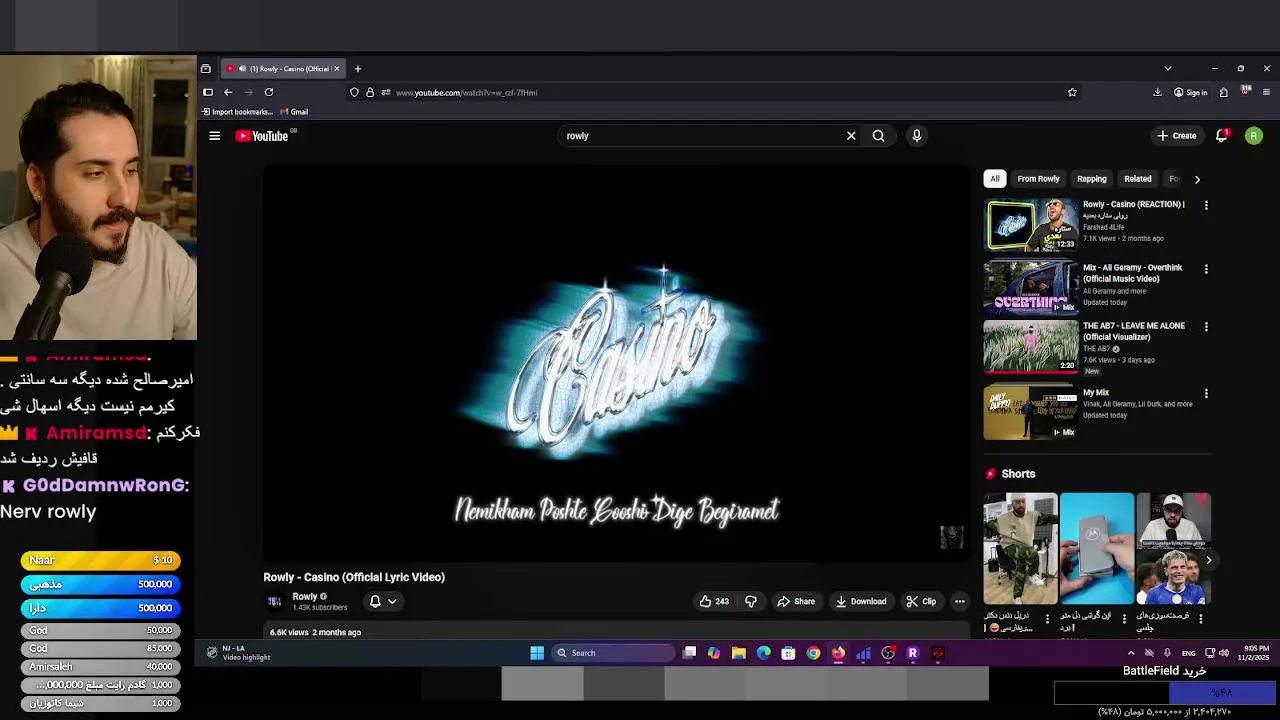Open the browser downloads panel
The height and width of the screenshot is (720, 1280).
(1157, 92)
